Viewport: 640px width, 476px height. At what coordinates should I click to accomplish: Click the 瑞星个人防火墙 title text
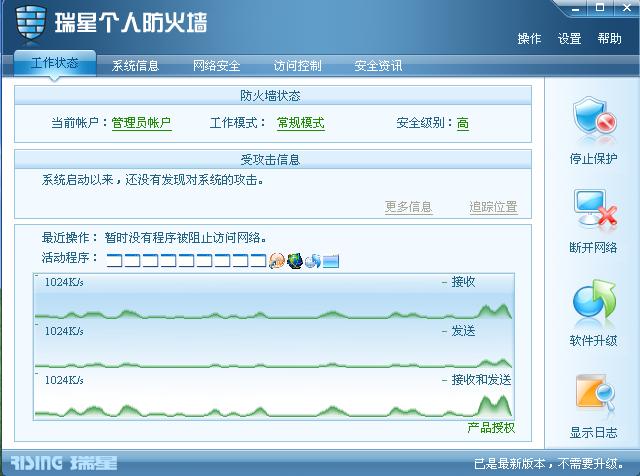[x=131, y=22]
